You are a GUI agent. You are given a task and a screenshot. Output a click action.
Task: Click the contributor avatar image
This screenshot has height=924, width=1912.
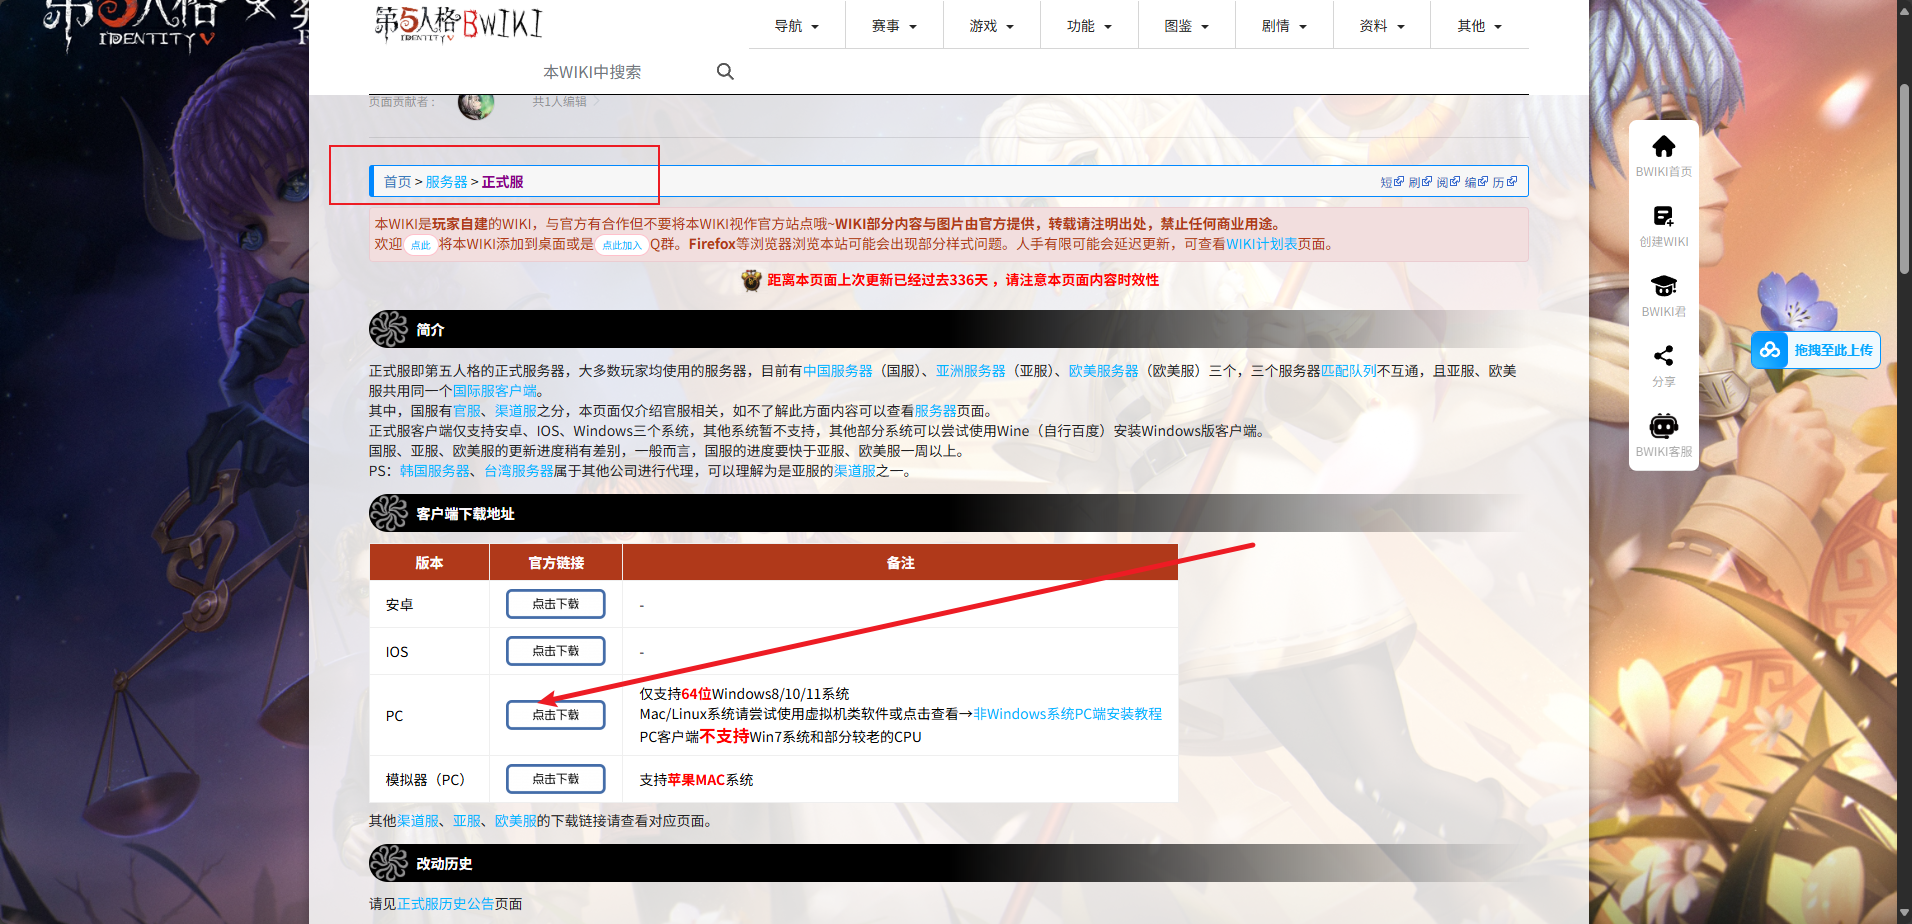tap(476, 103)
